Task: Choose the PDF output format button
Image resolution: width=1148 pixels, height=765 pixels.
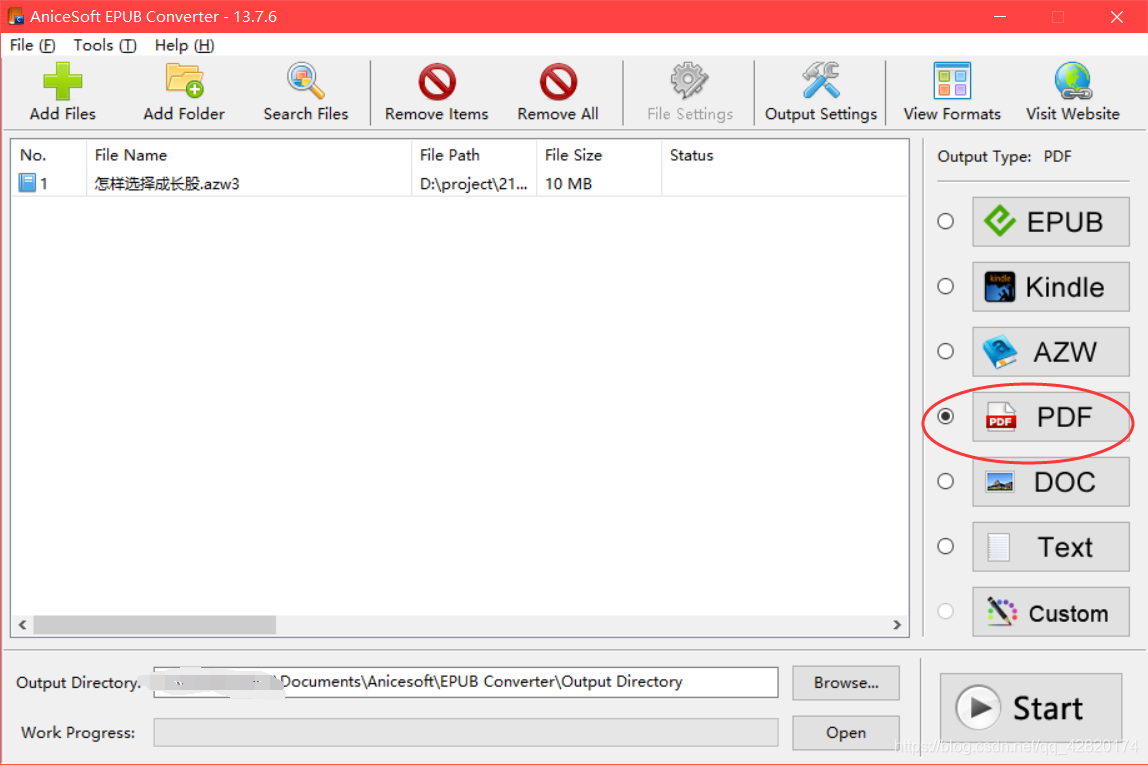Action: point(1051,417)
